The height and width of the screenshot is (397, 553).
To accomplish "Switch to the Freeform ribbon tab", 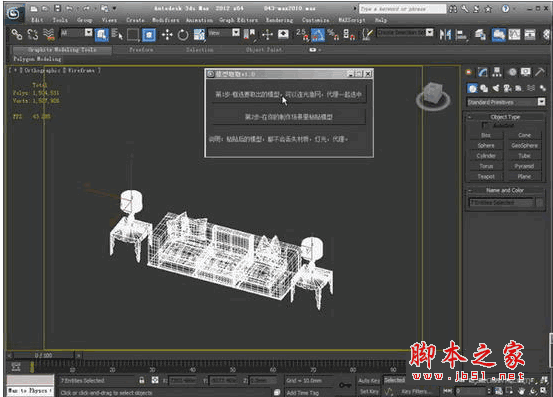I will (141, 50).
